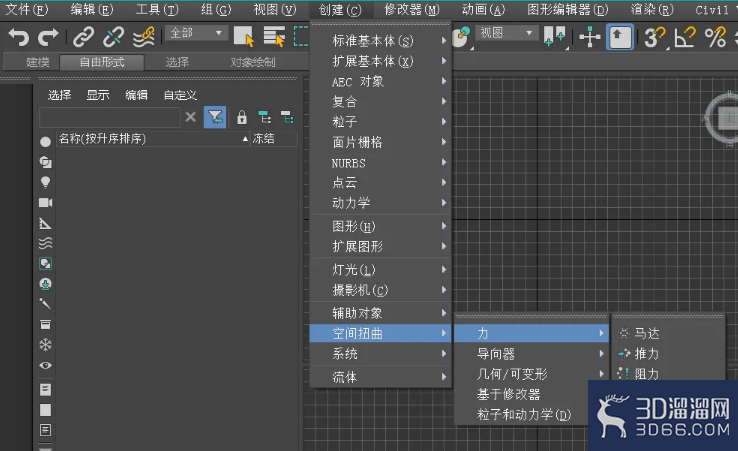Image resolution: width=738 pixels, height=451 pixels.
Task: Click the keyboard shortcut override toggle
Action: pyautogui.click(x=619, y=37)
